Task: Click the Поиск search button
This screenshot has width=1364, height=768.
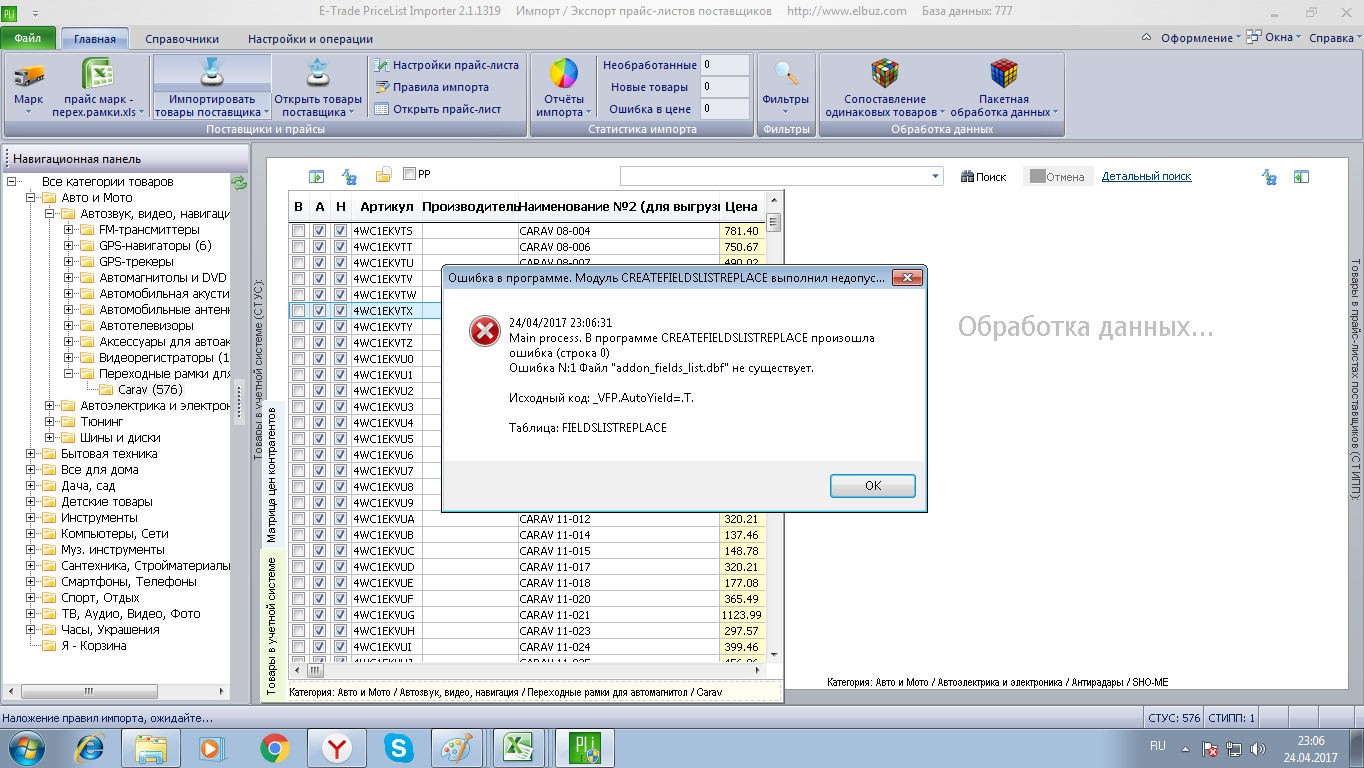Action: [x=984, y=177]
